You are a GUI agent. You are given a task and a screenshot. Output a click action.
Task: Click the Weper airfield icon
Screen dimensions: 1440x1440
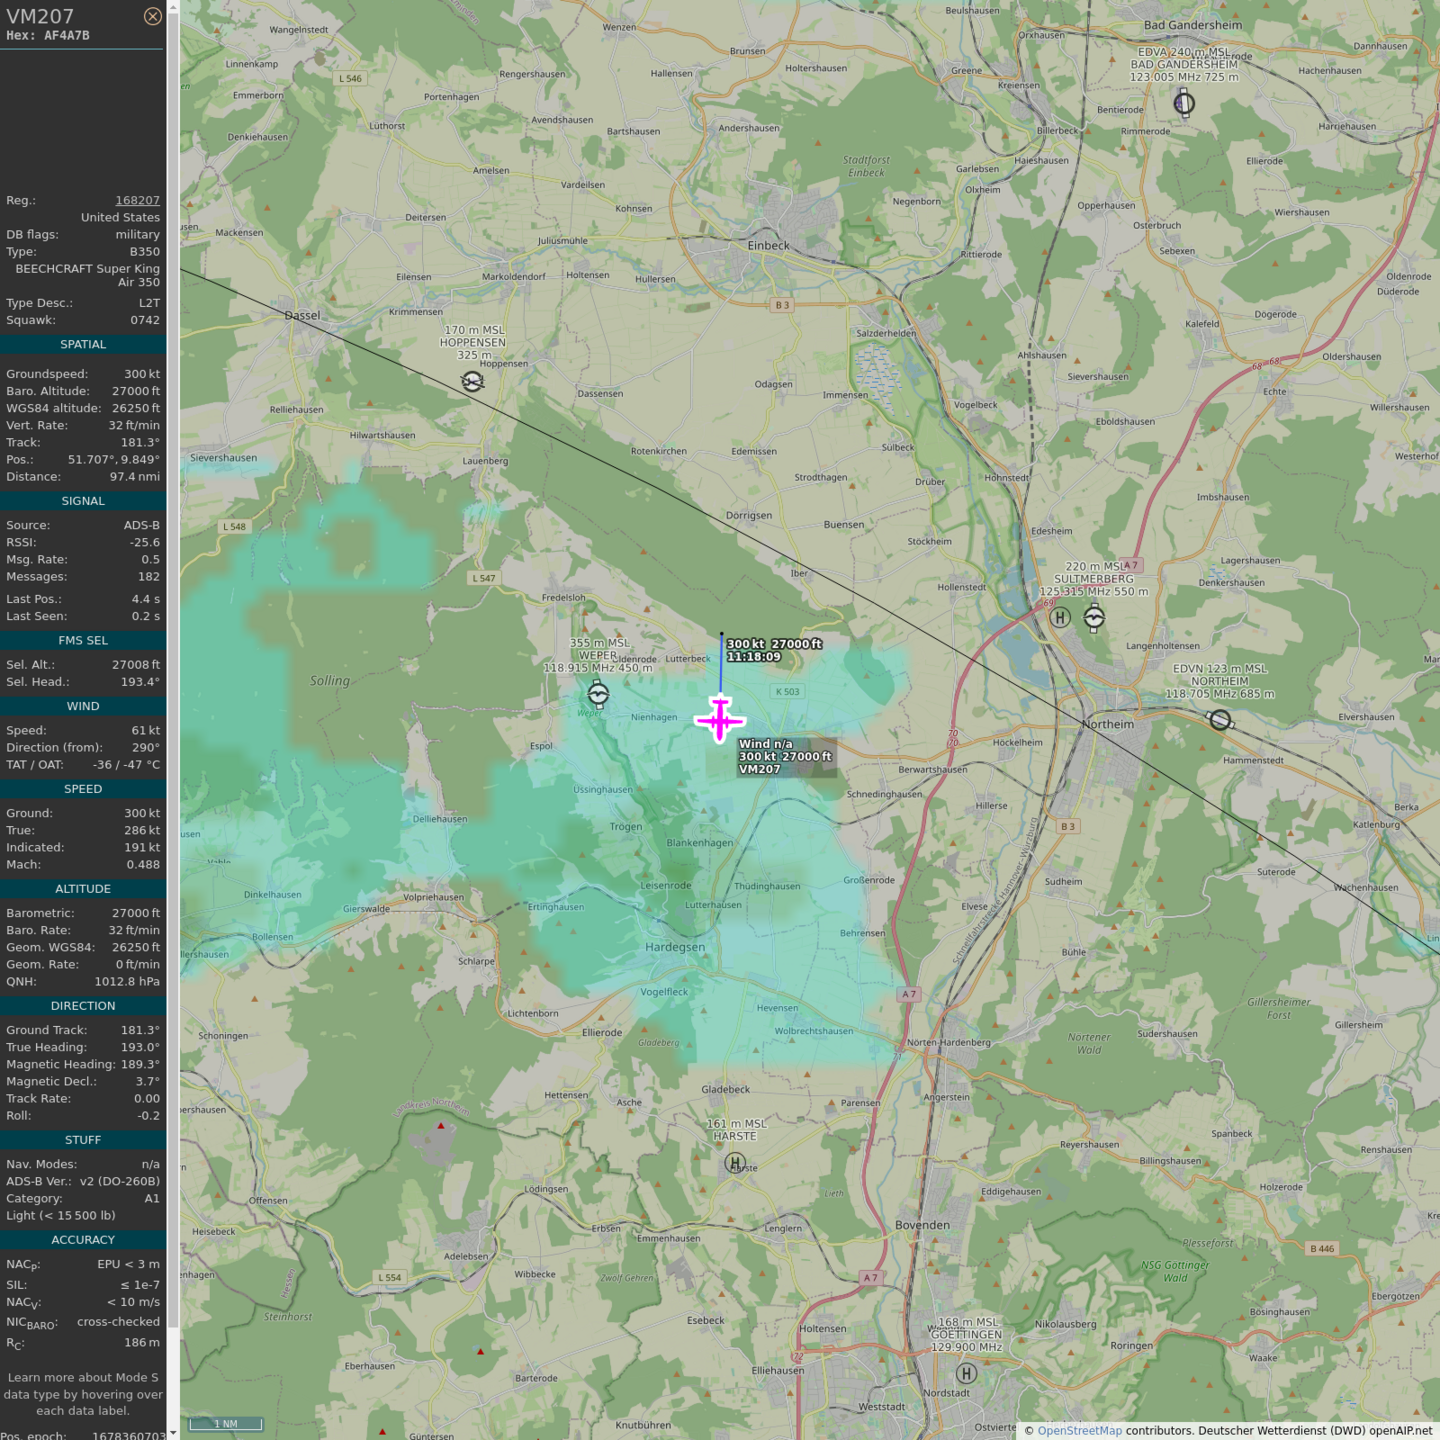click(598, 693)
